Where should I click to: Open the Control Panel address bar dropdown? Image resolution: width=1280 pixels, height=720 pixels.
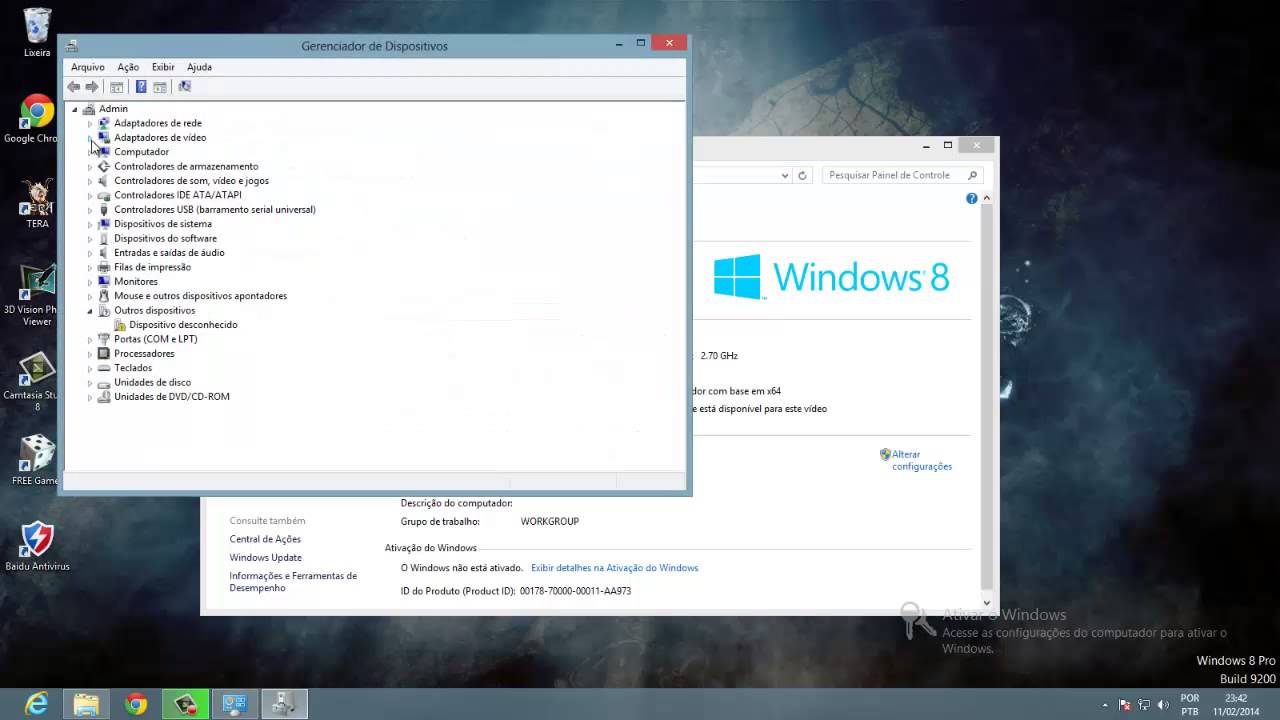(x=785, y=175)
